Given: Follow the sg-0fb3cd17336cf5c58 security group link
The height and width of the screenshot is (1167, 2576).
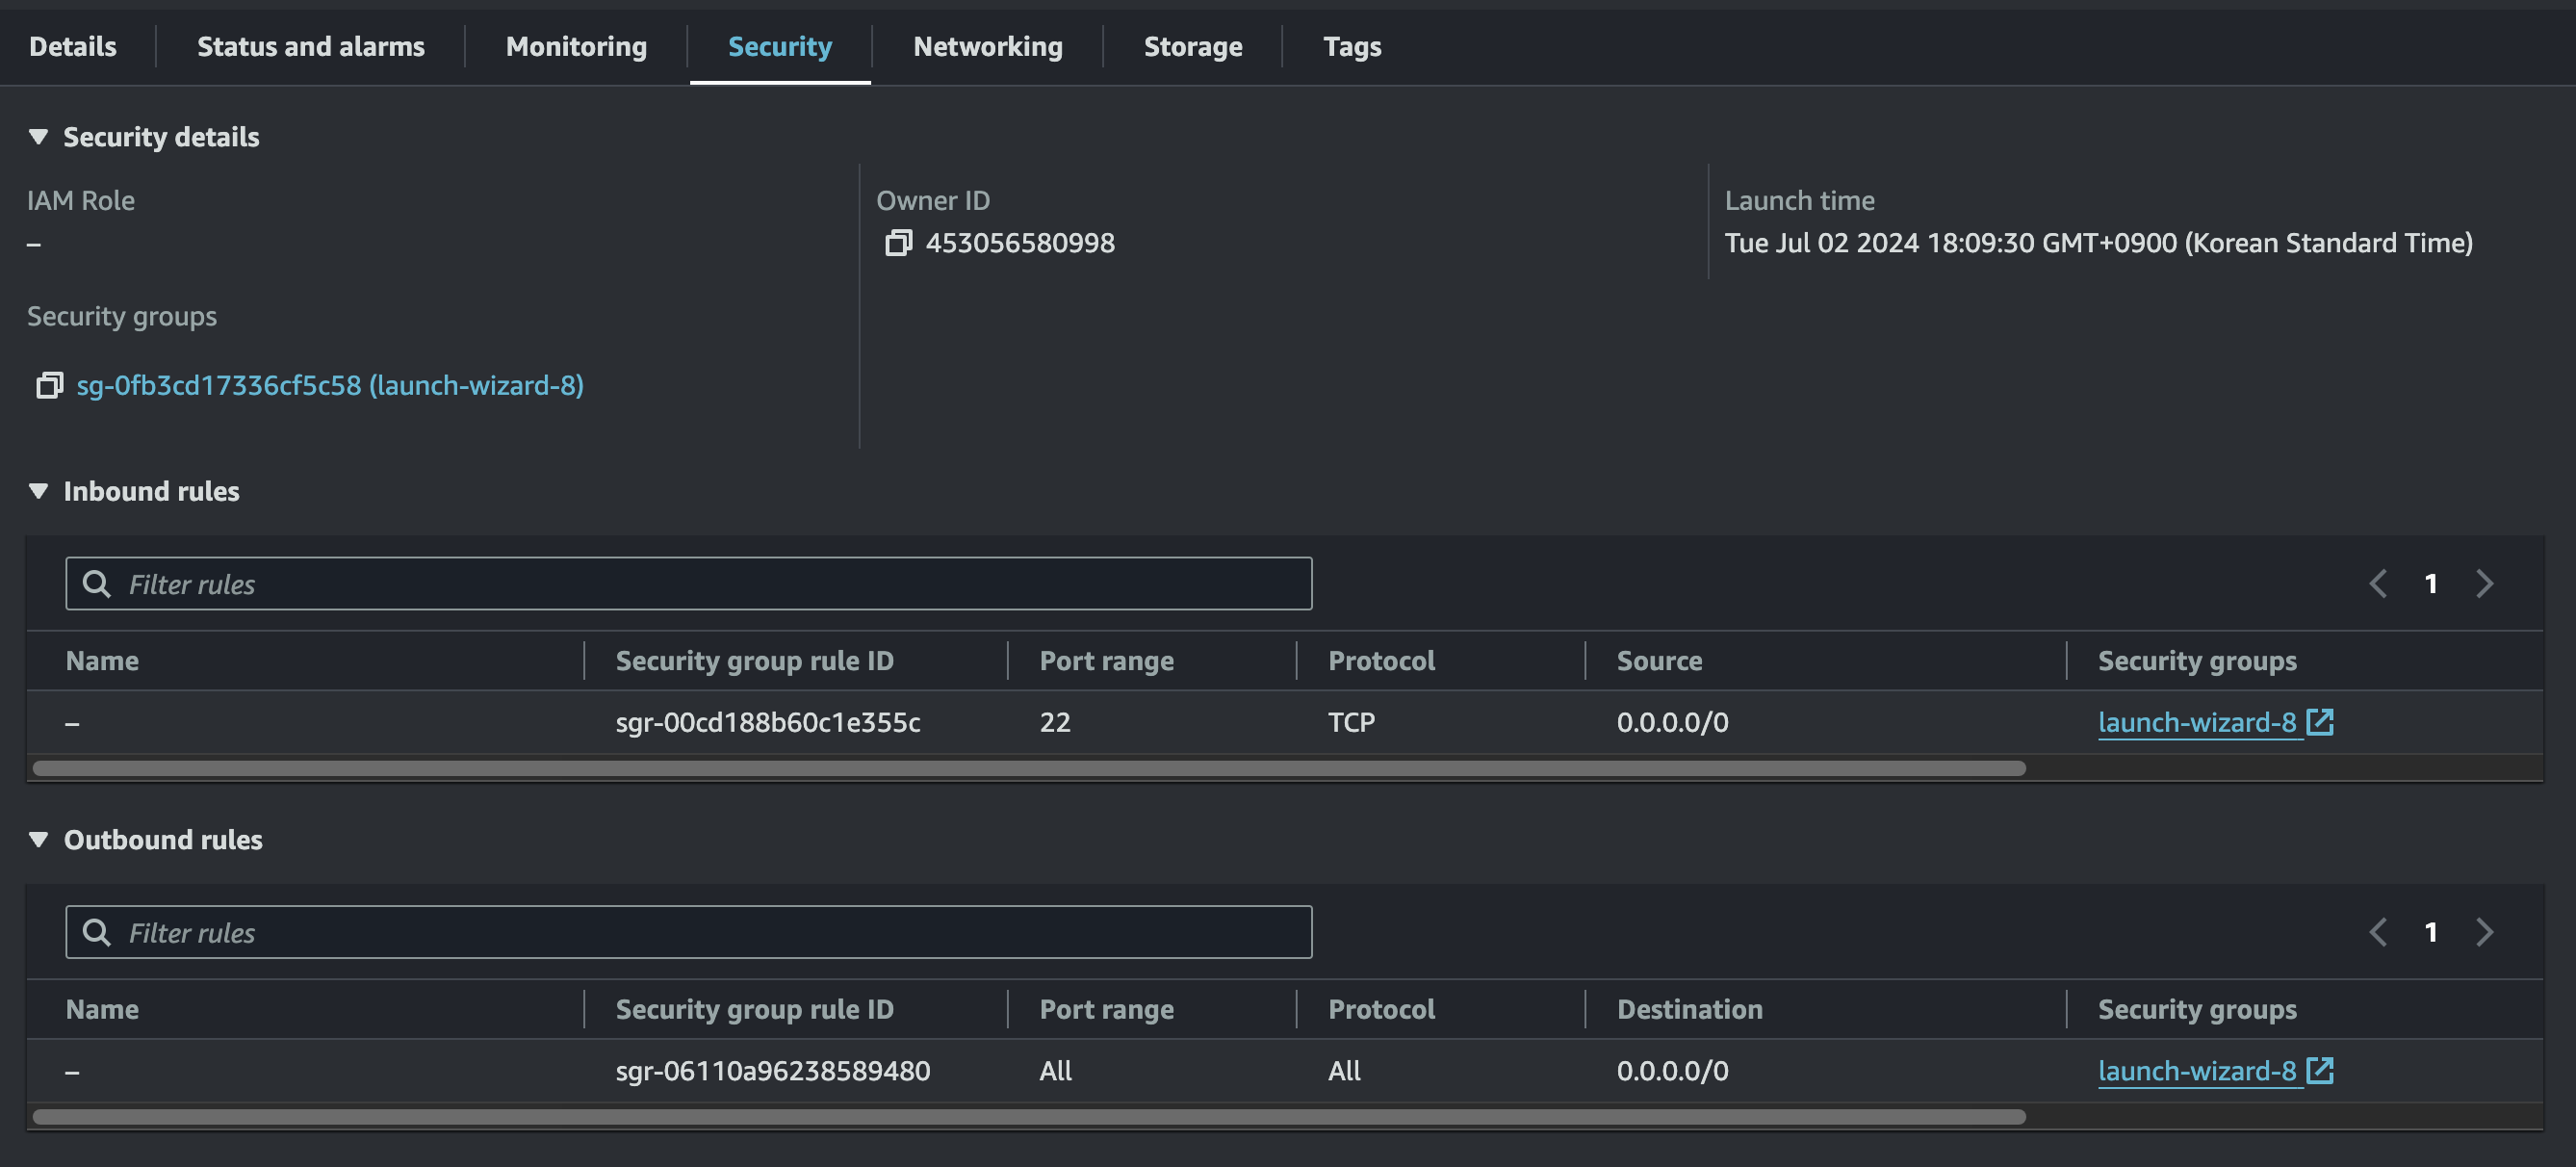Looking at the screenshot, I should (x=330, y=385).
